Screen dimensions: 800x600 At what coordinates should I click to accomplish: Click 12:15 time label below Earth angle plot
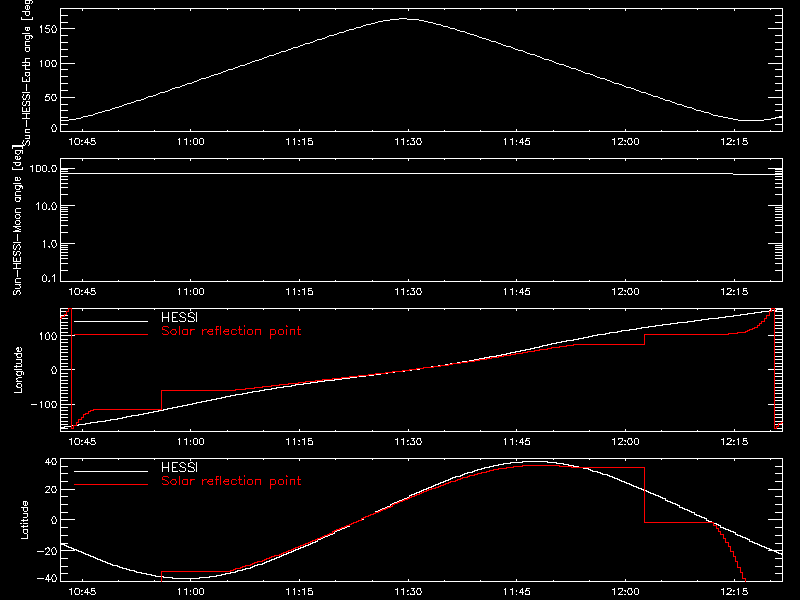point(734,142)
